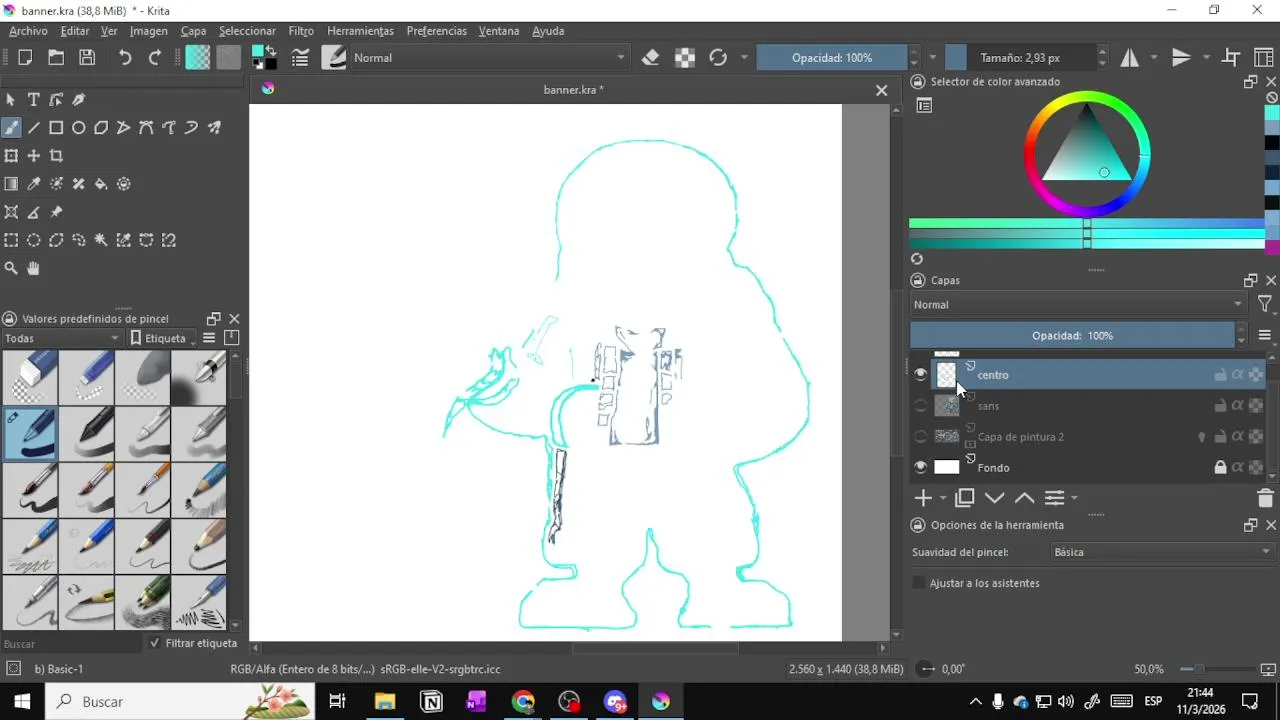Select the Zoom tool

click(11, 268)
